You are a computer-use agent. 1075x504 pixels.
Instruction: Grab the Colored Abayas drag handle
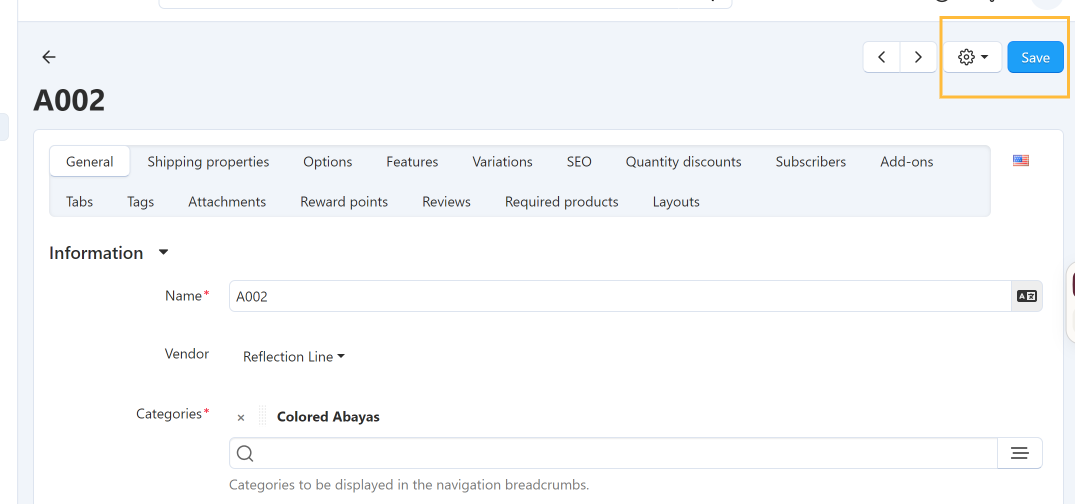tap(262, 416)
